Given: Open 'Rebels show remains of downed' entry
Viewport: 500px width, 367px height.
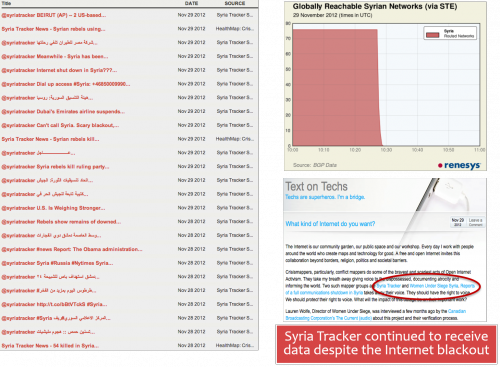Looking at the screenshot, I should click(61, 222).
